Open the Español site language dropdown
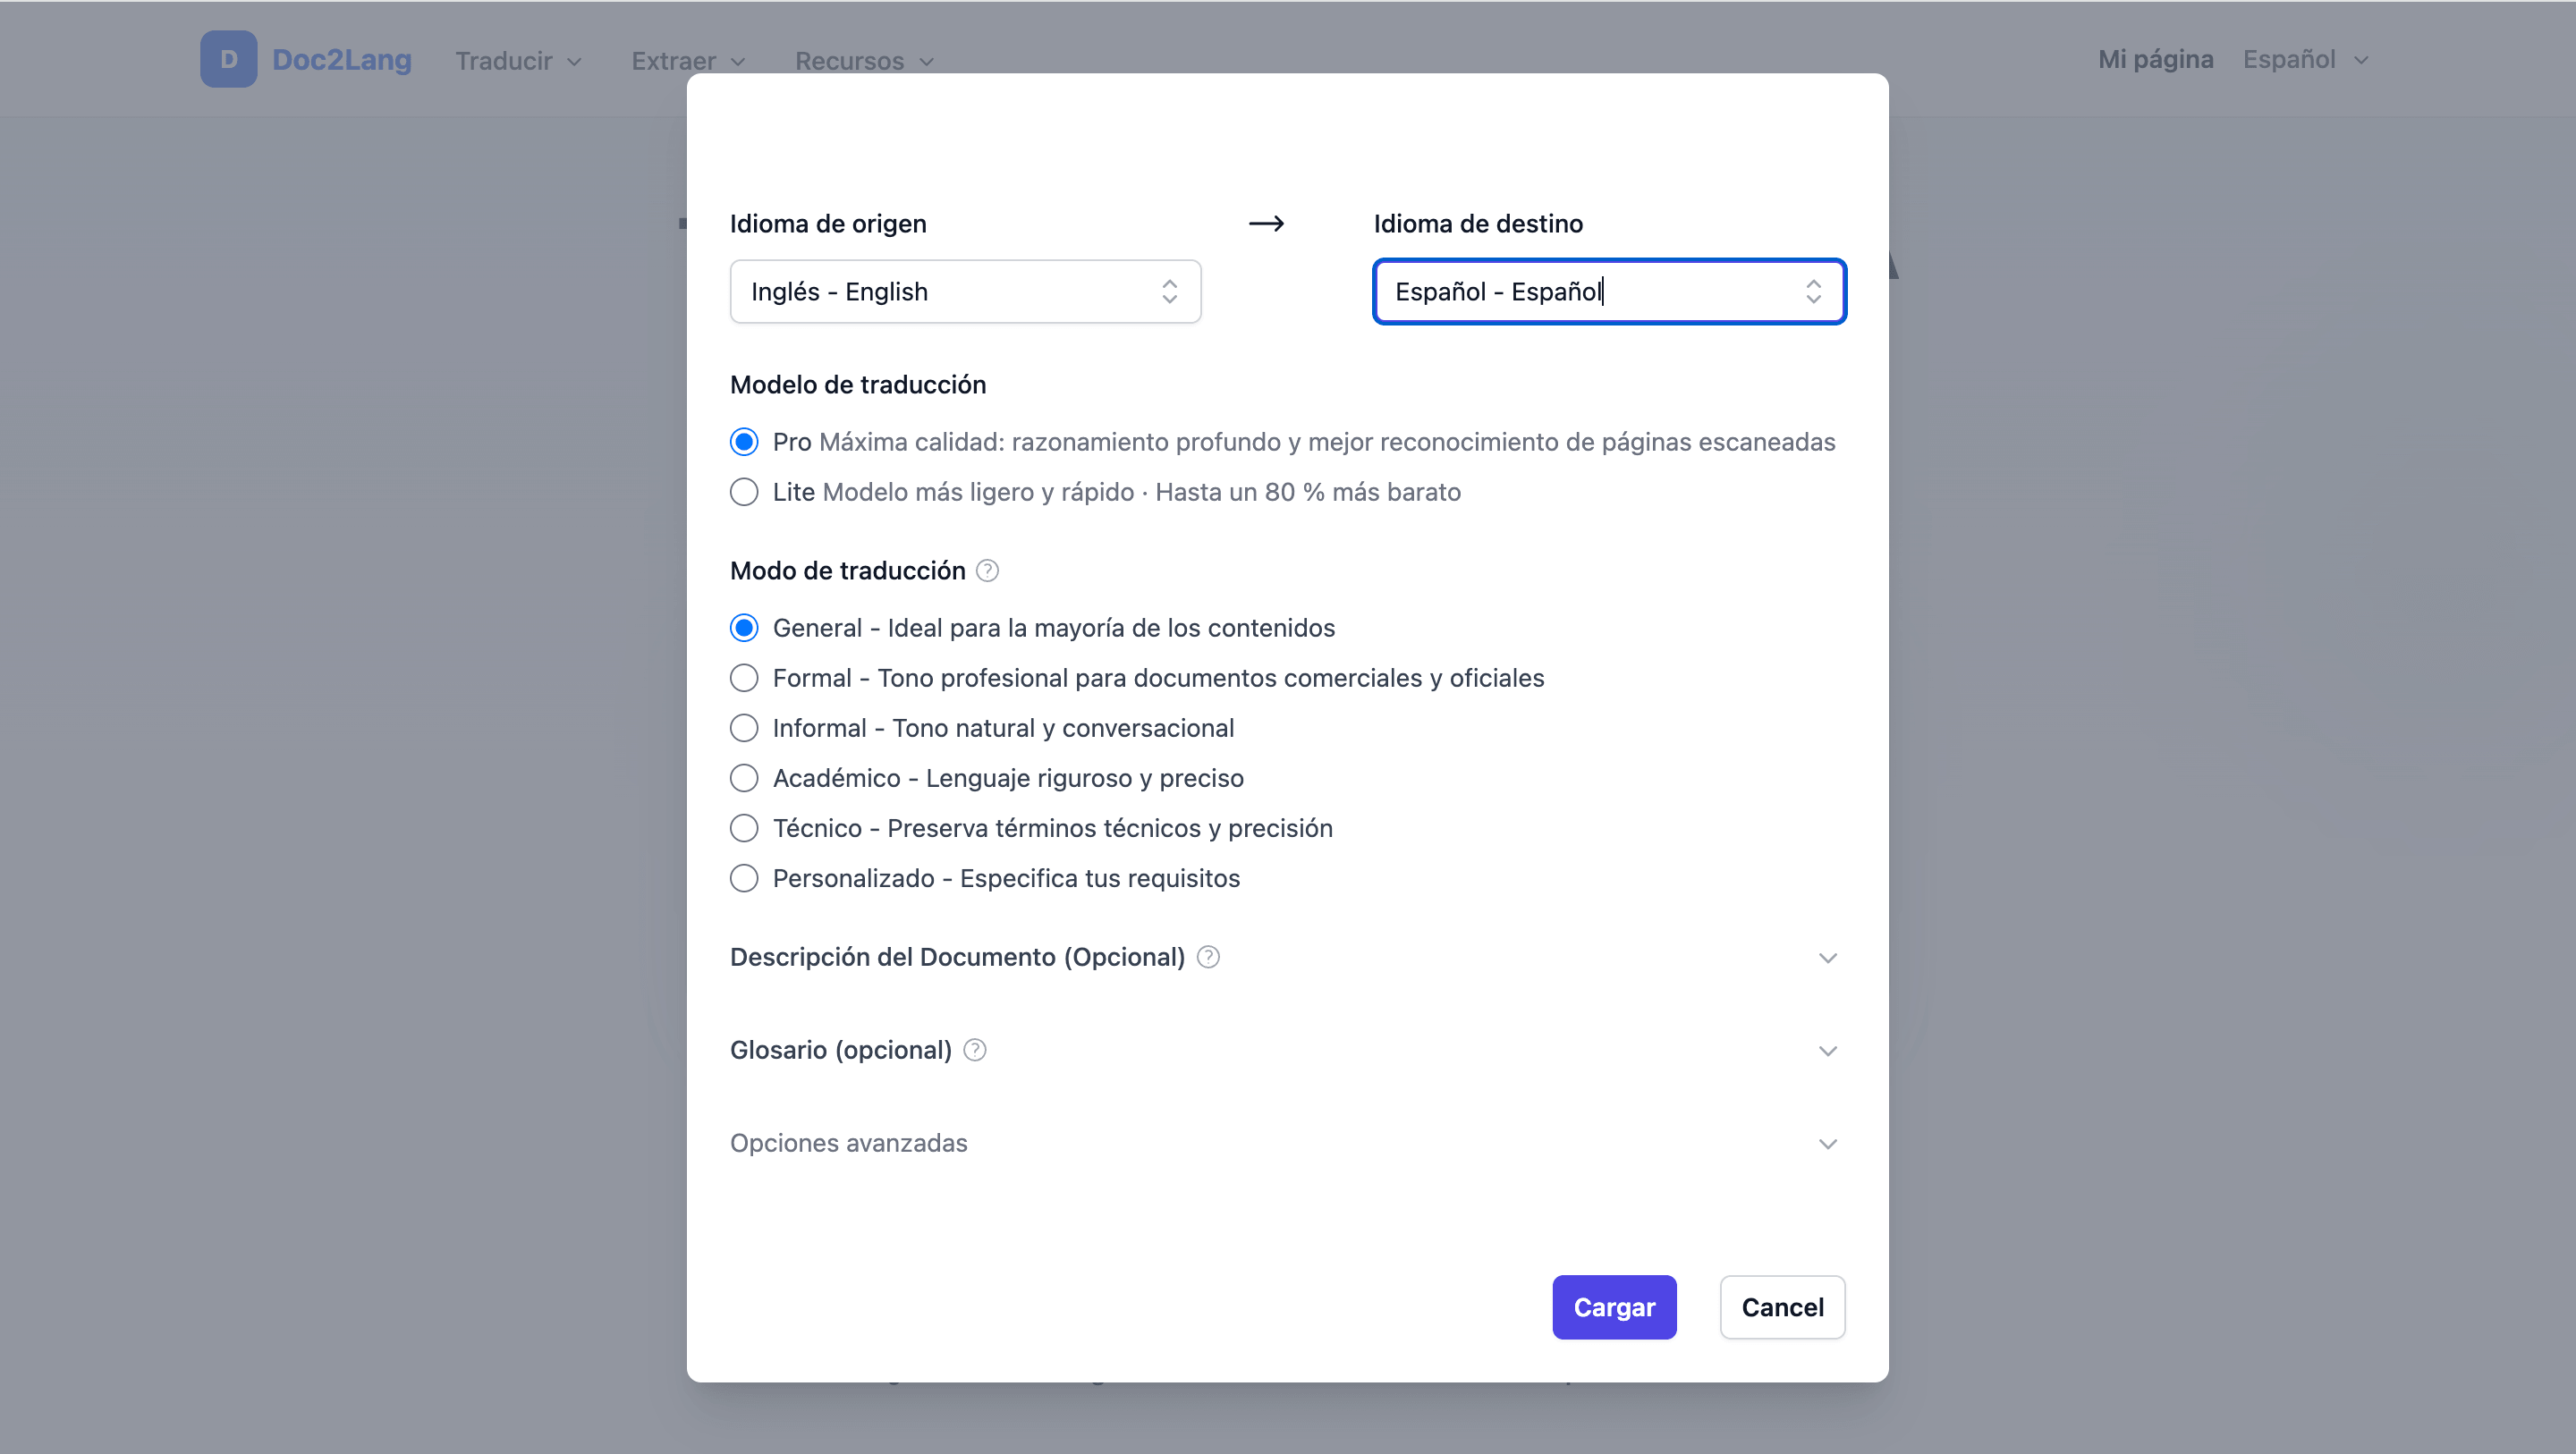2576x1454 pixels. 2305,60
